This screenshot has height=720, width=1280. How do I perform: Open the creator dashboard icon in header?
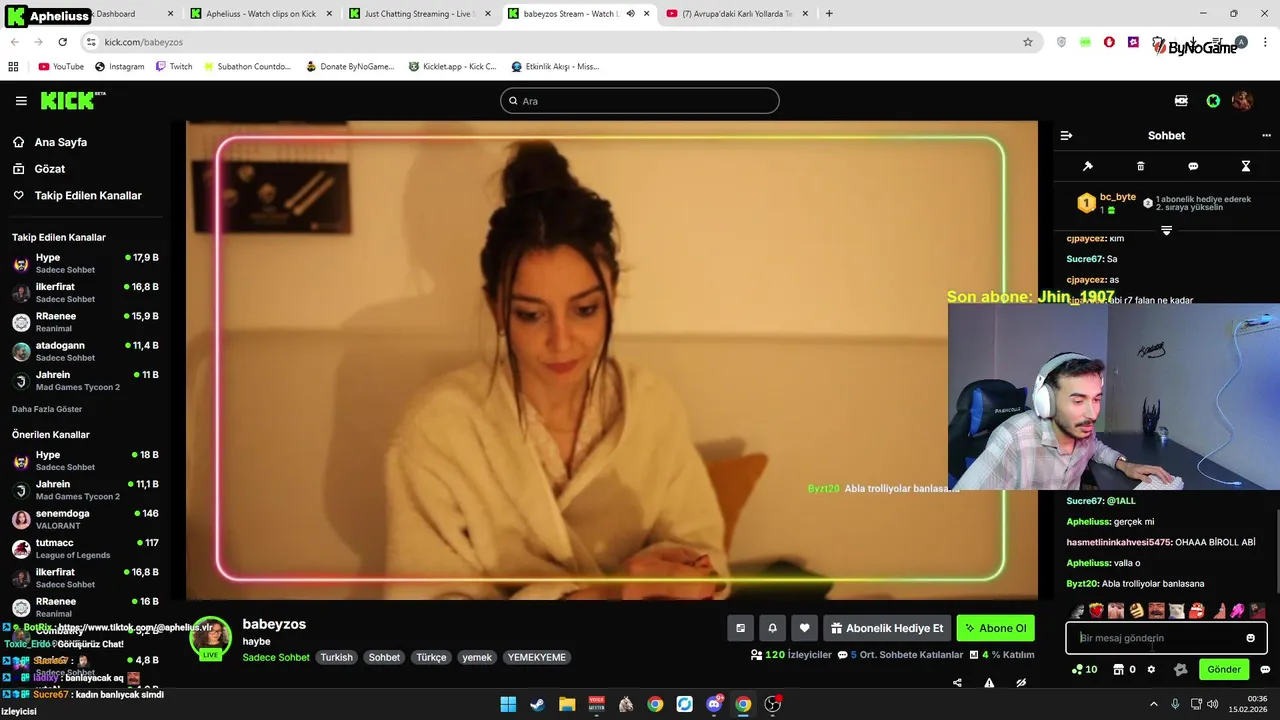pos(1181,101)
